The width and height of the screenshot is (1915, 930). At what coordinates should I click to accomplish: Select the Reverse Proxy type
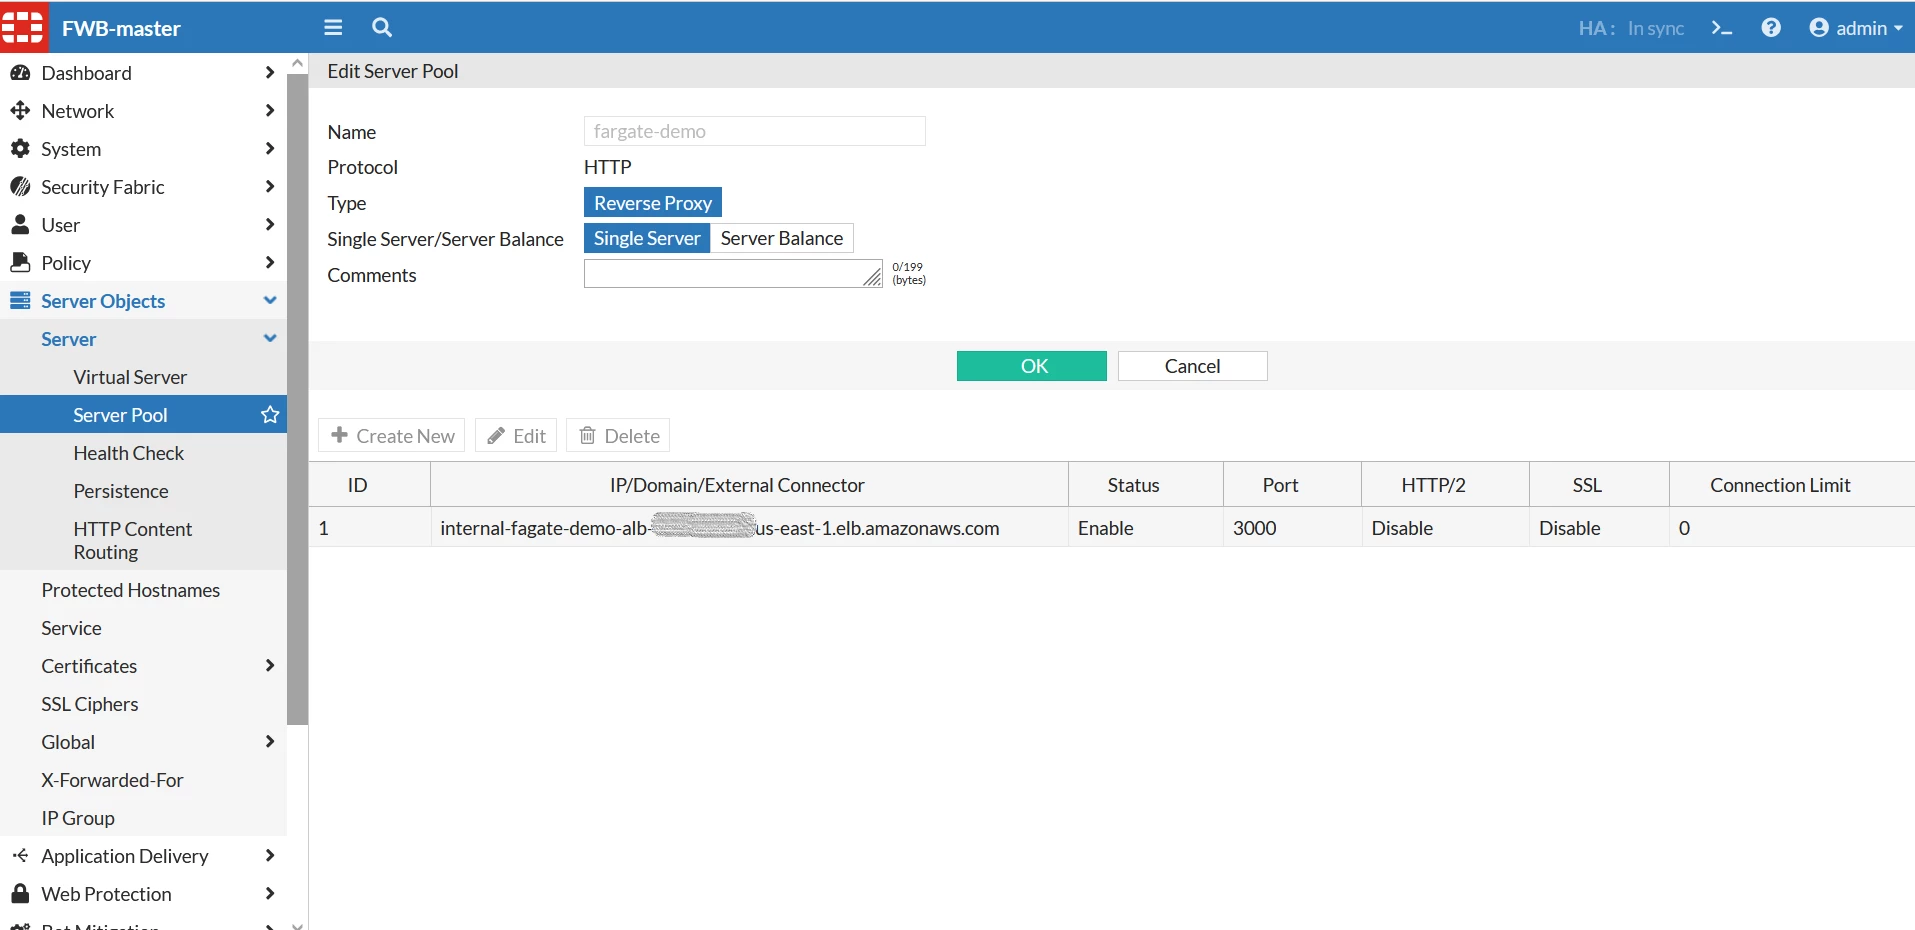click(x=653, y=203)
